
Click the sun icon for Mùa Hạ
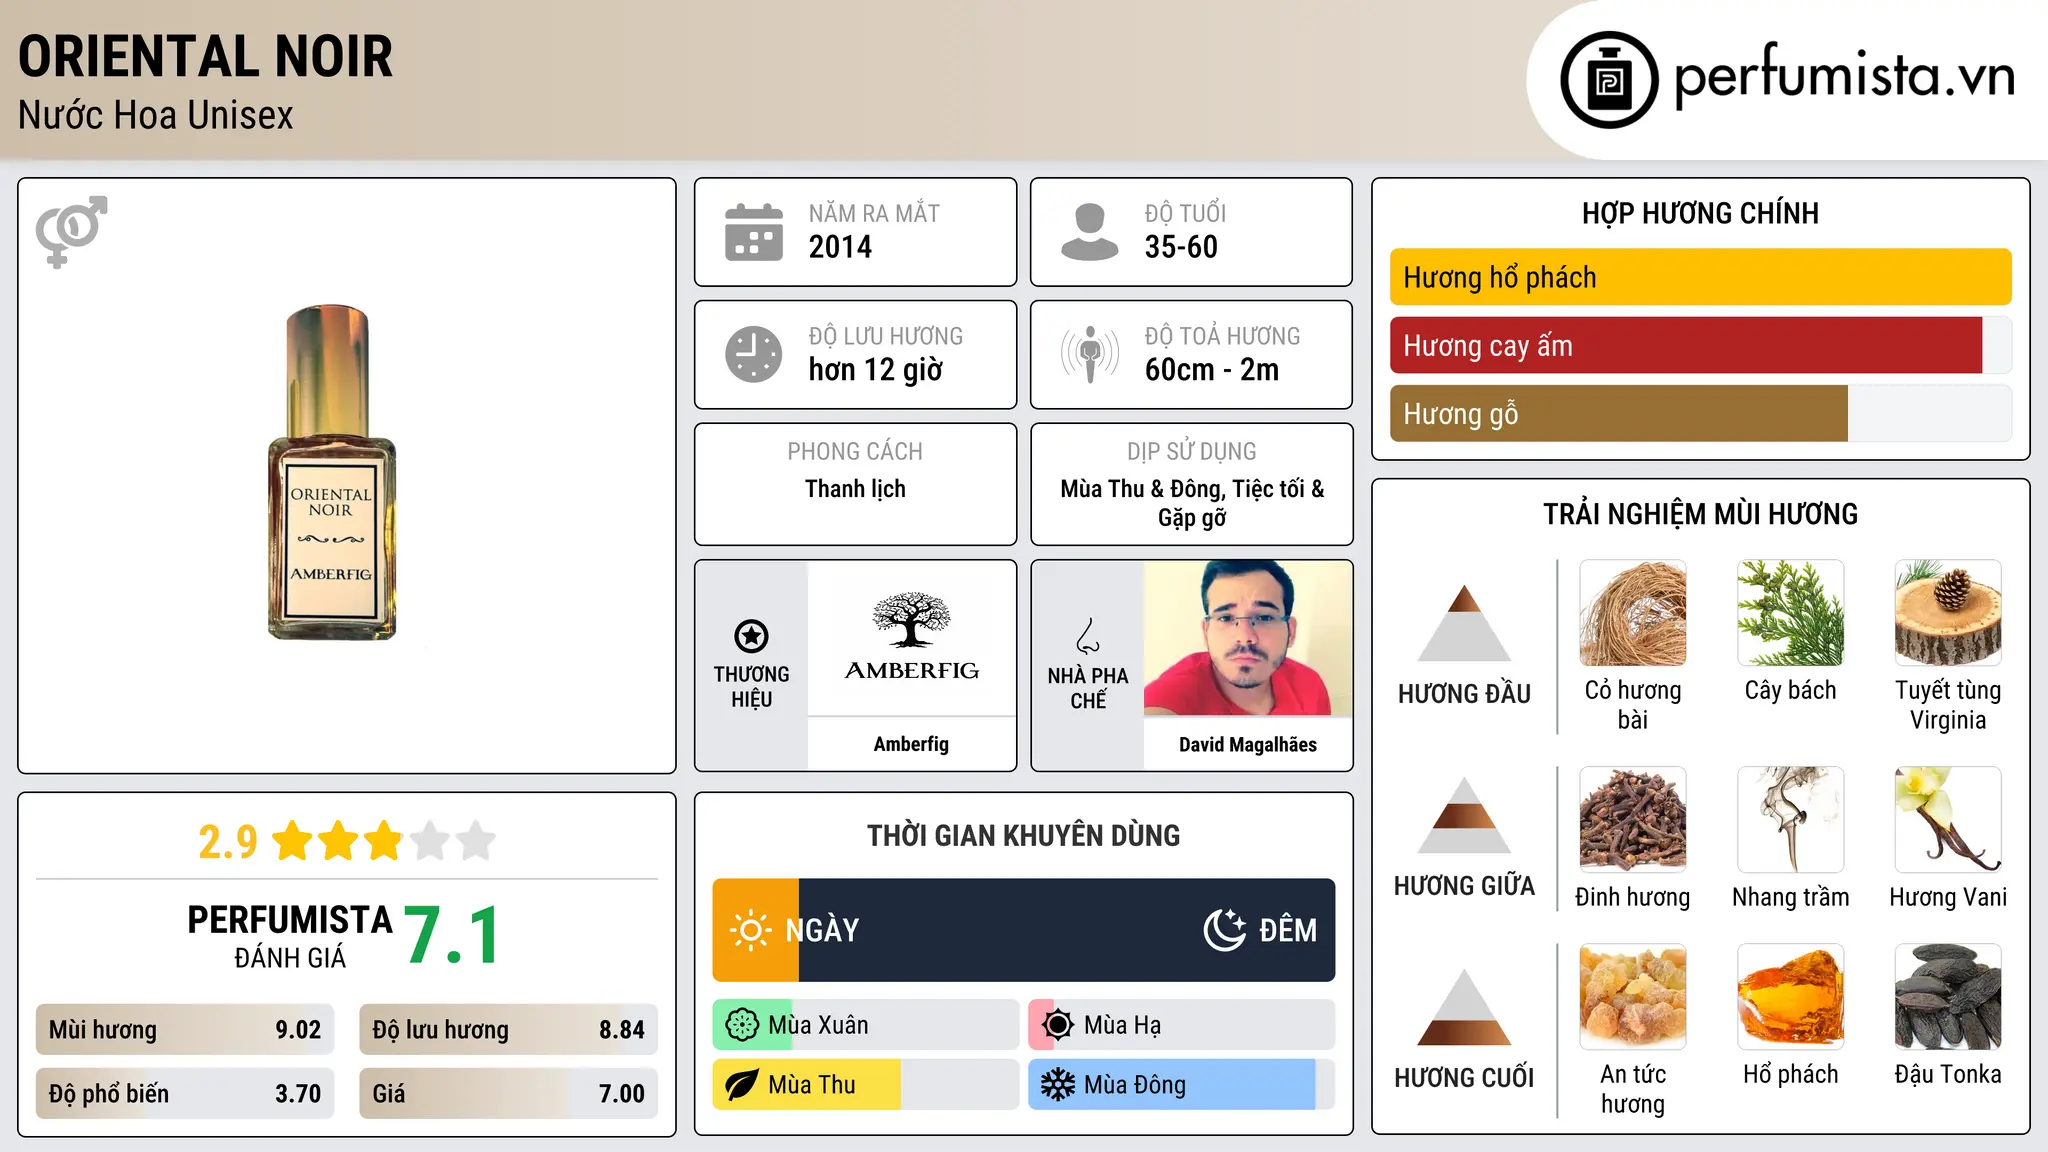1058,1025
